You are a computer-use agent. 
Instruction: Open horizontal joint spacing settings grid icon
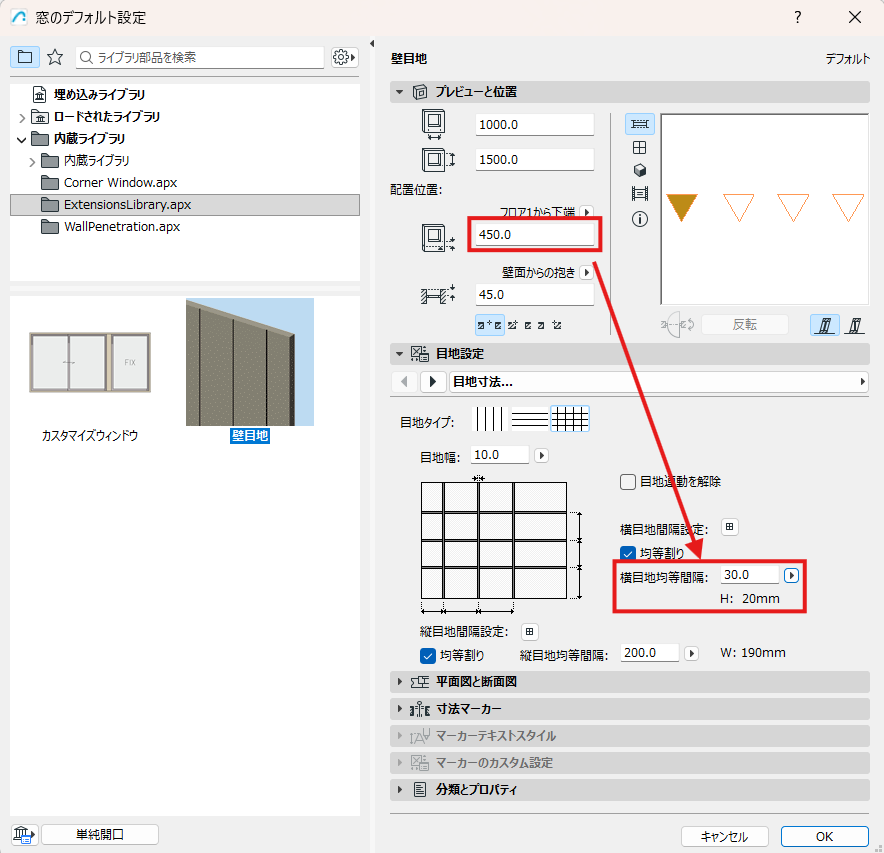click(730, 527)
